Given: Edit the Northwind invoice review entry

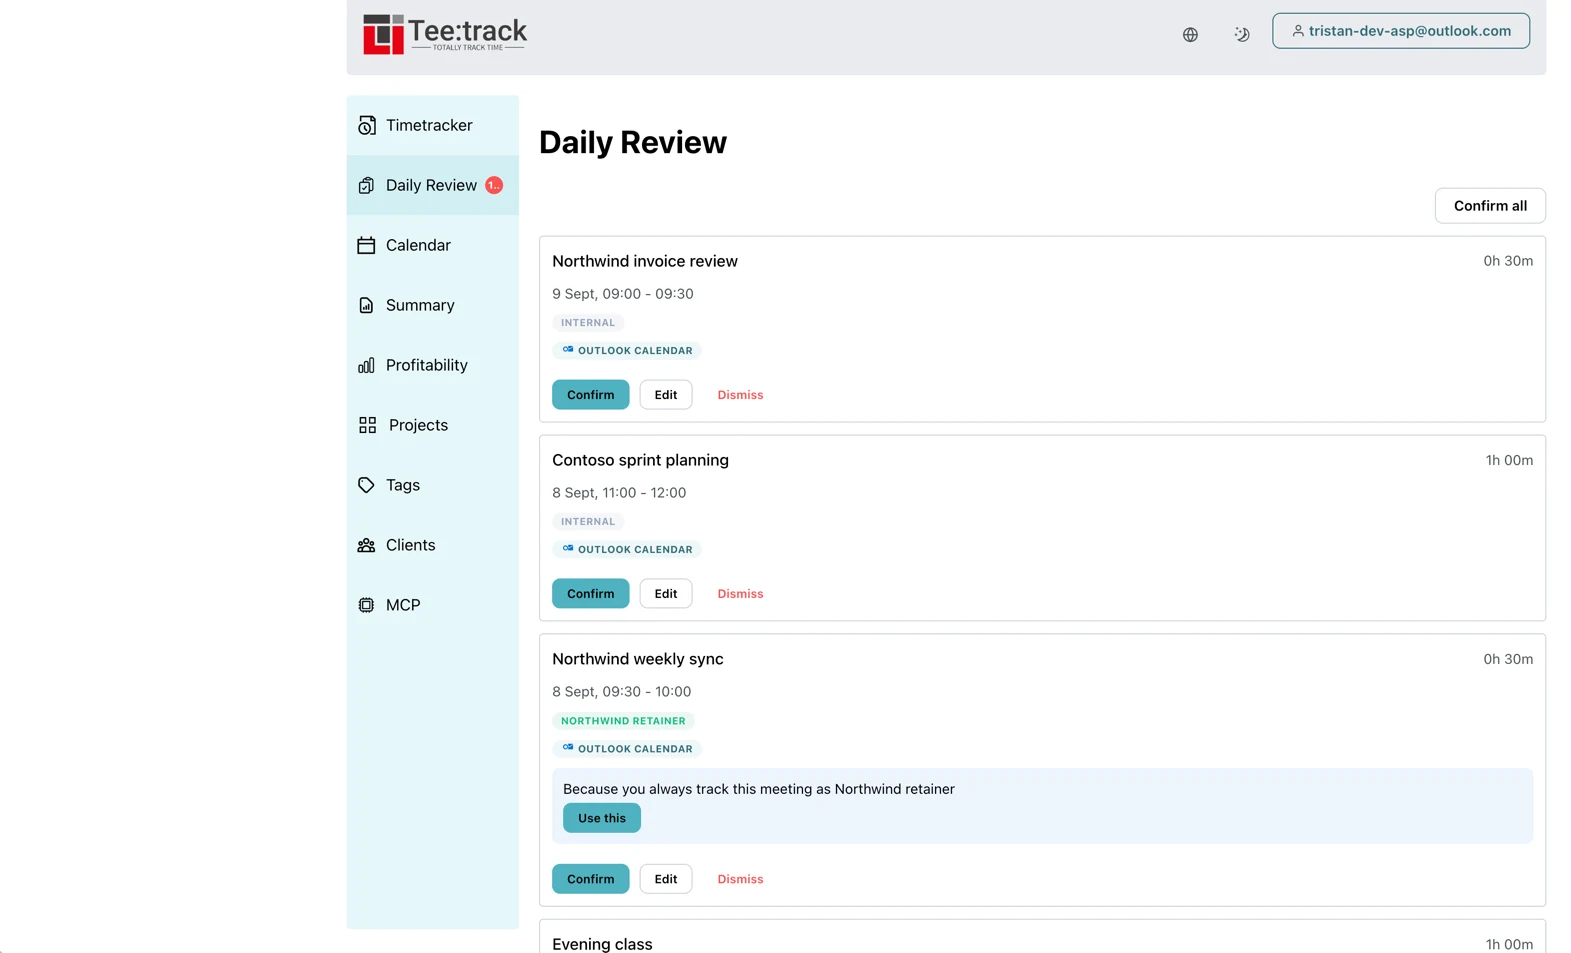Looking at the screenshot, I should (666, 395).
